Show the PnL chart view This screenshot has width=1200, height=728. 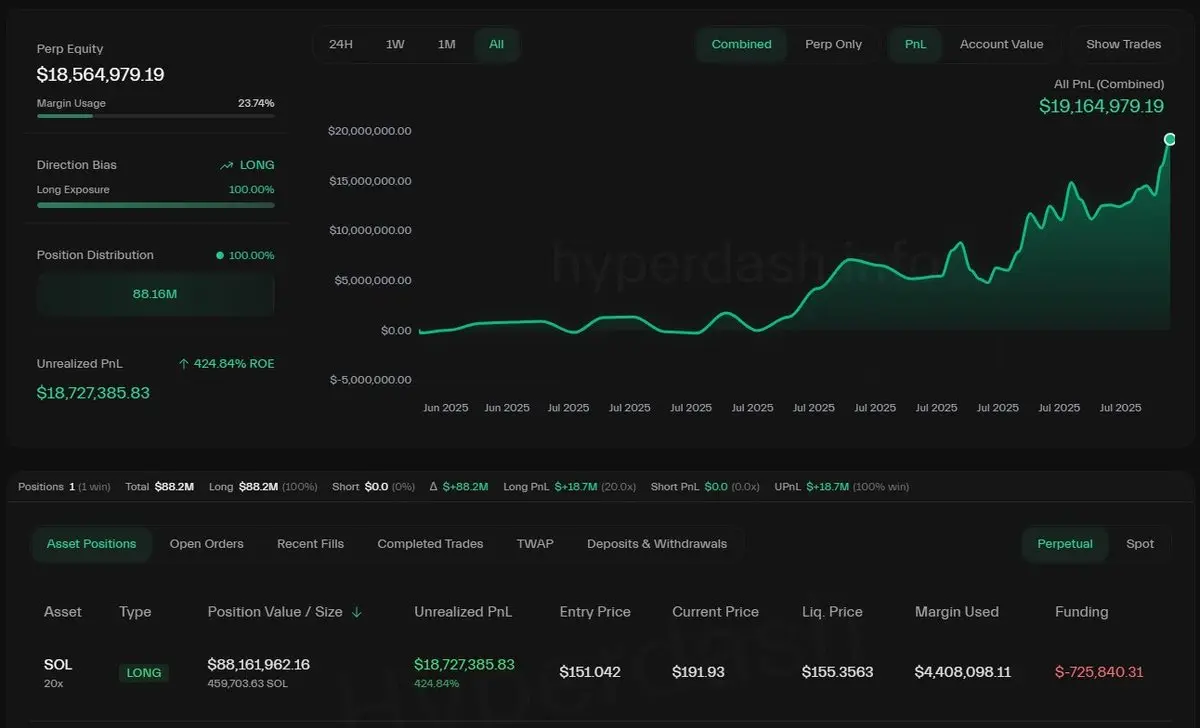tap(915, 45)
